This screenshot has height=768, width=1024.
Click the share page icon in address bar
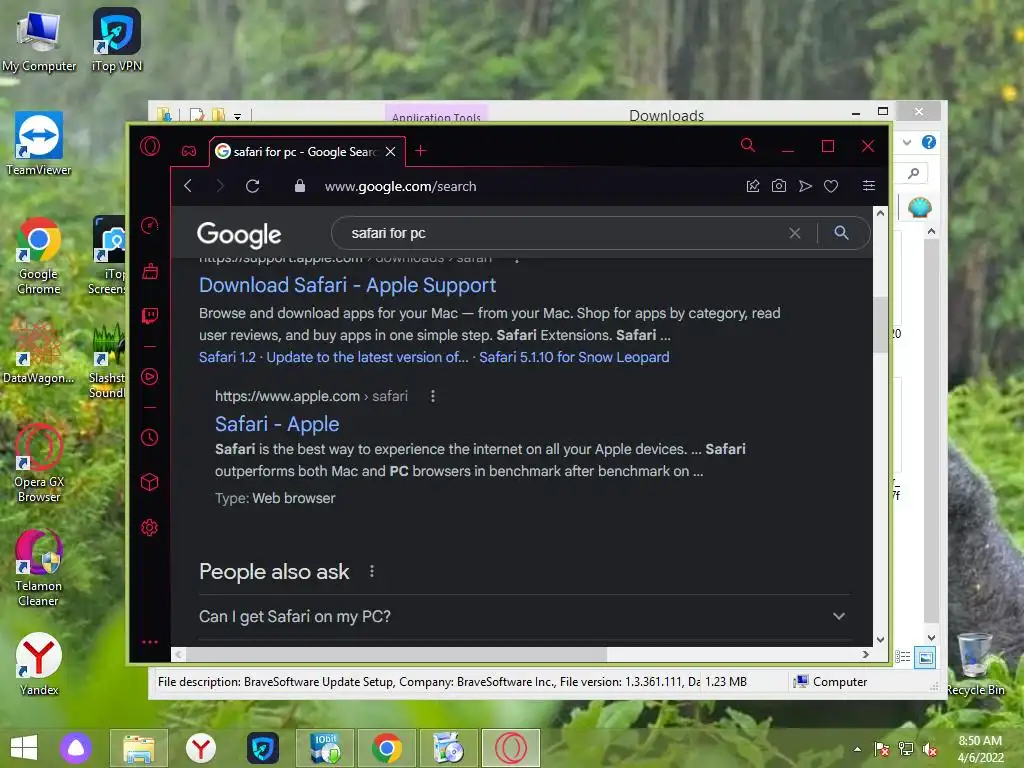(x=753, y=186)
